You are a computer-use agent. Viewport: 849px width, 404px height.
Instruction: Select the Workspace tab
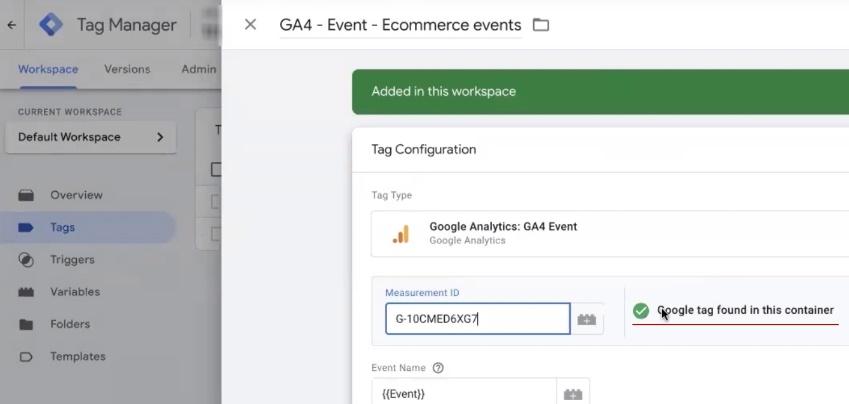tap(48, 69)
